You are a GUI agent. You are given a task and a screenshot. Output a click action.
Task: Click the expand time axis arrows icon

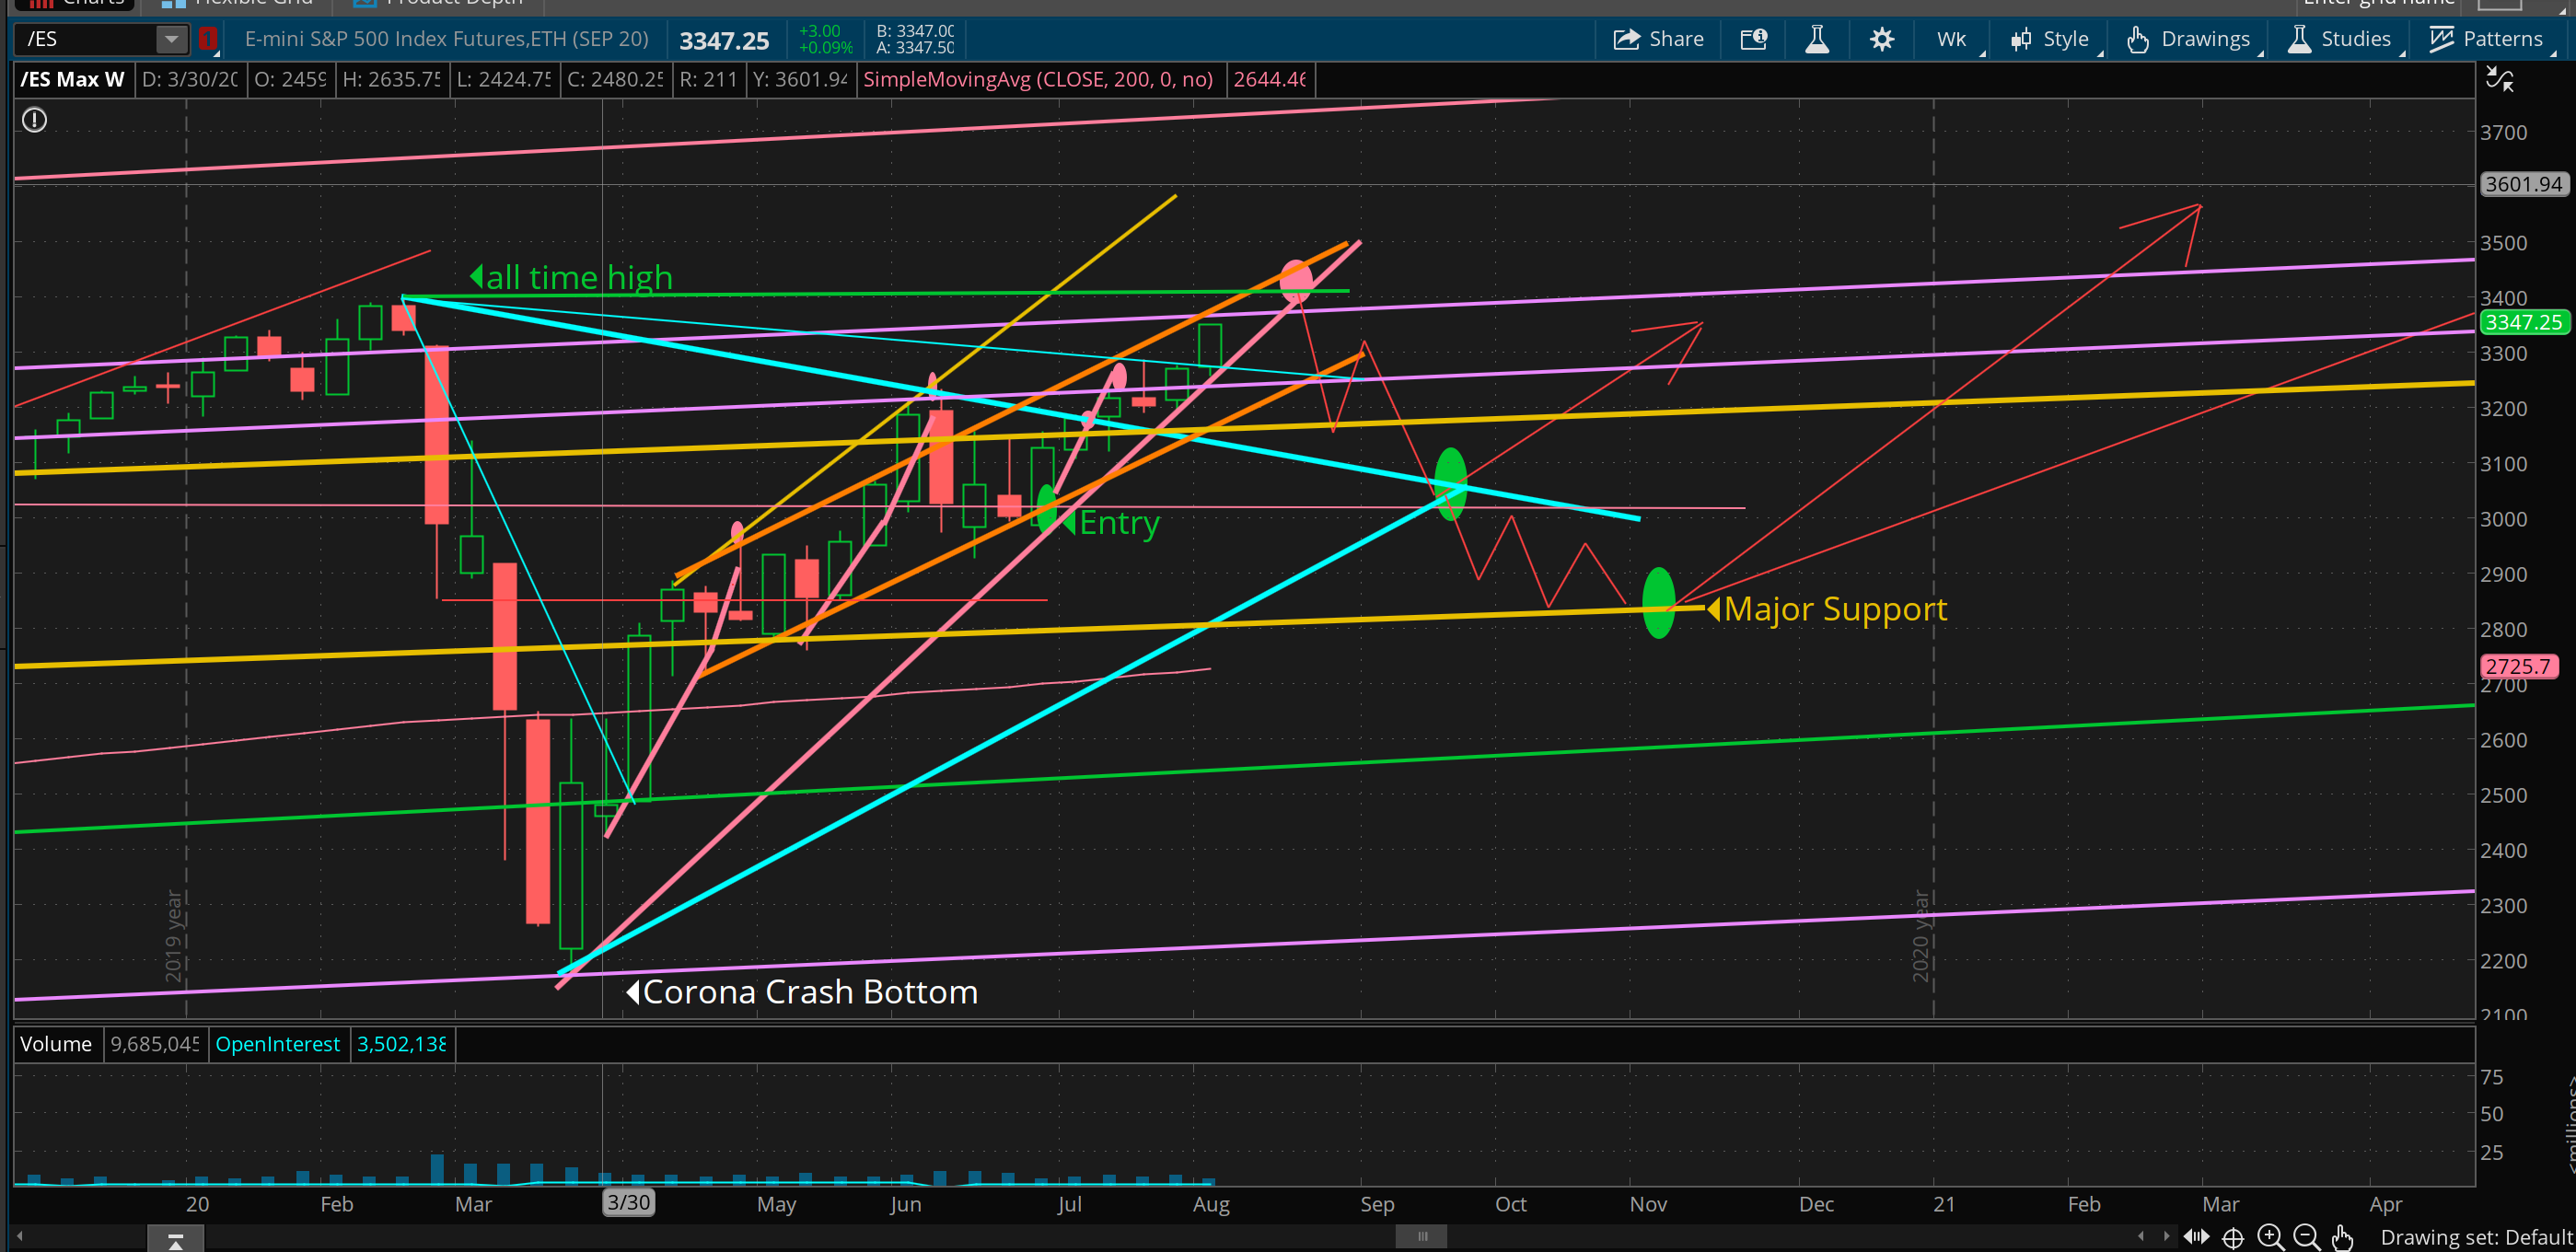[2196, 1237]
